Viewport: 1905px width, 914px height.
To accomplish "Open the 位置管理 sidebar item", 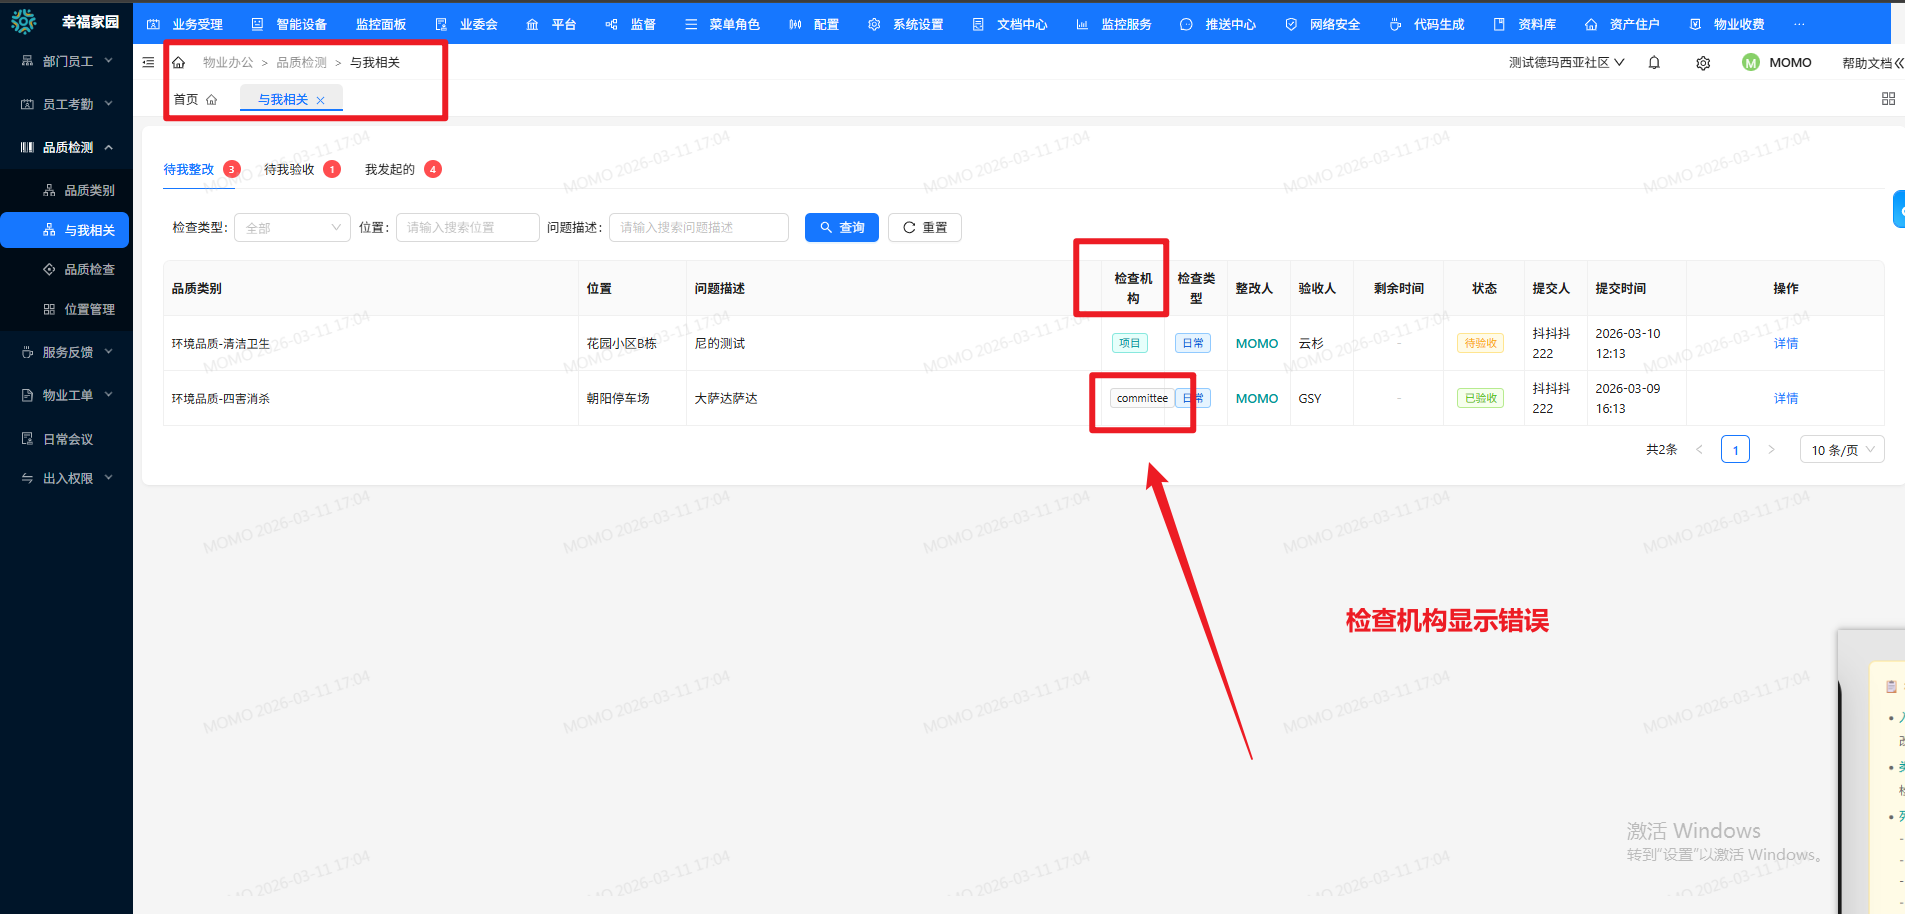I will click(x=89, y=309).
